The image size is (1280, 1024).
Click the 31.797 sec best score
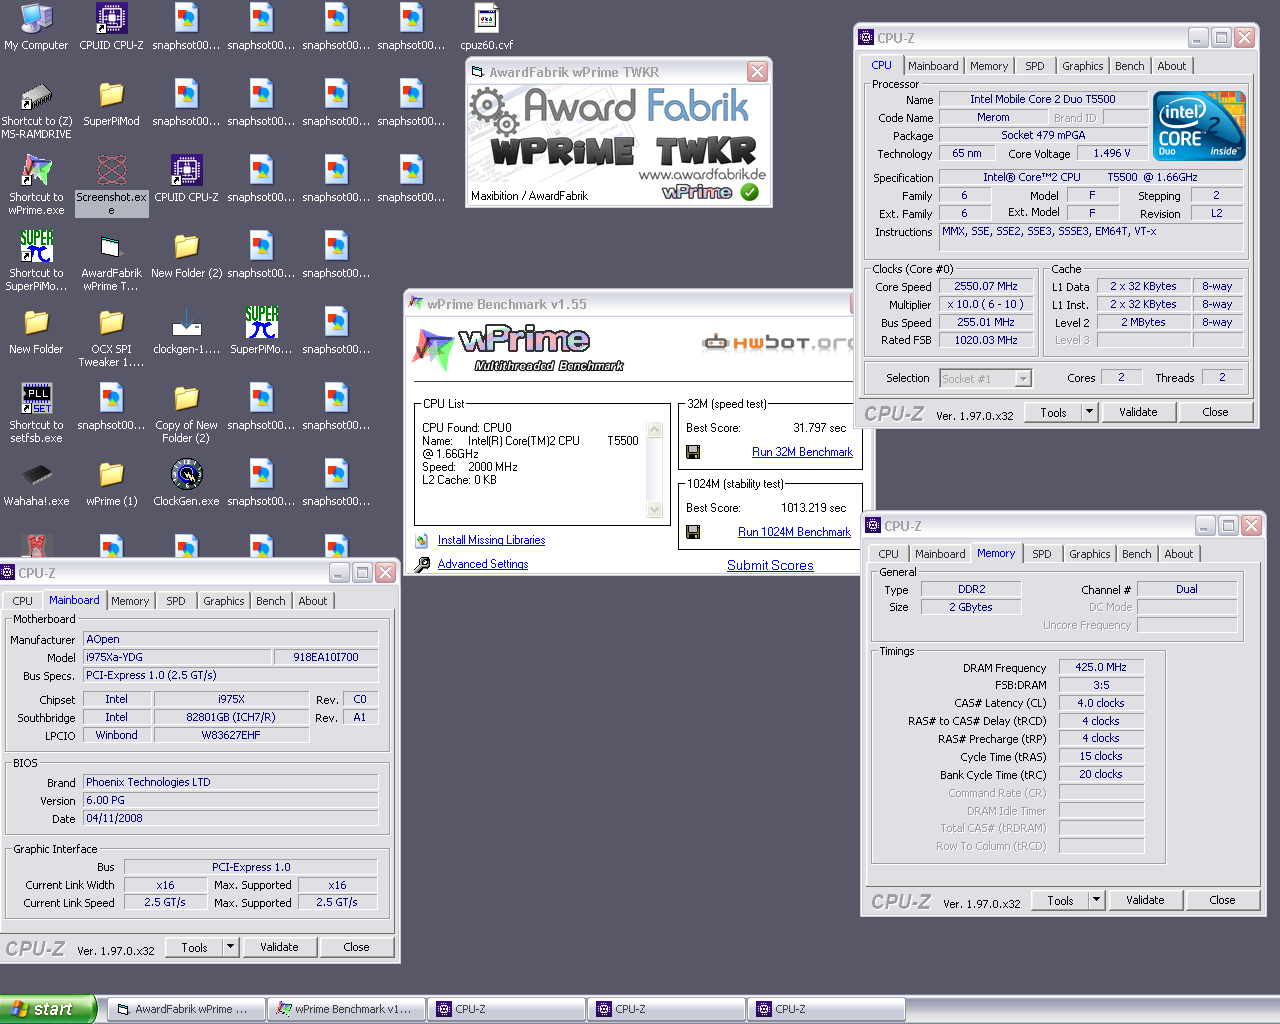click(x=819, y=428)
